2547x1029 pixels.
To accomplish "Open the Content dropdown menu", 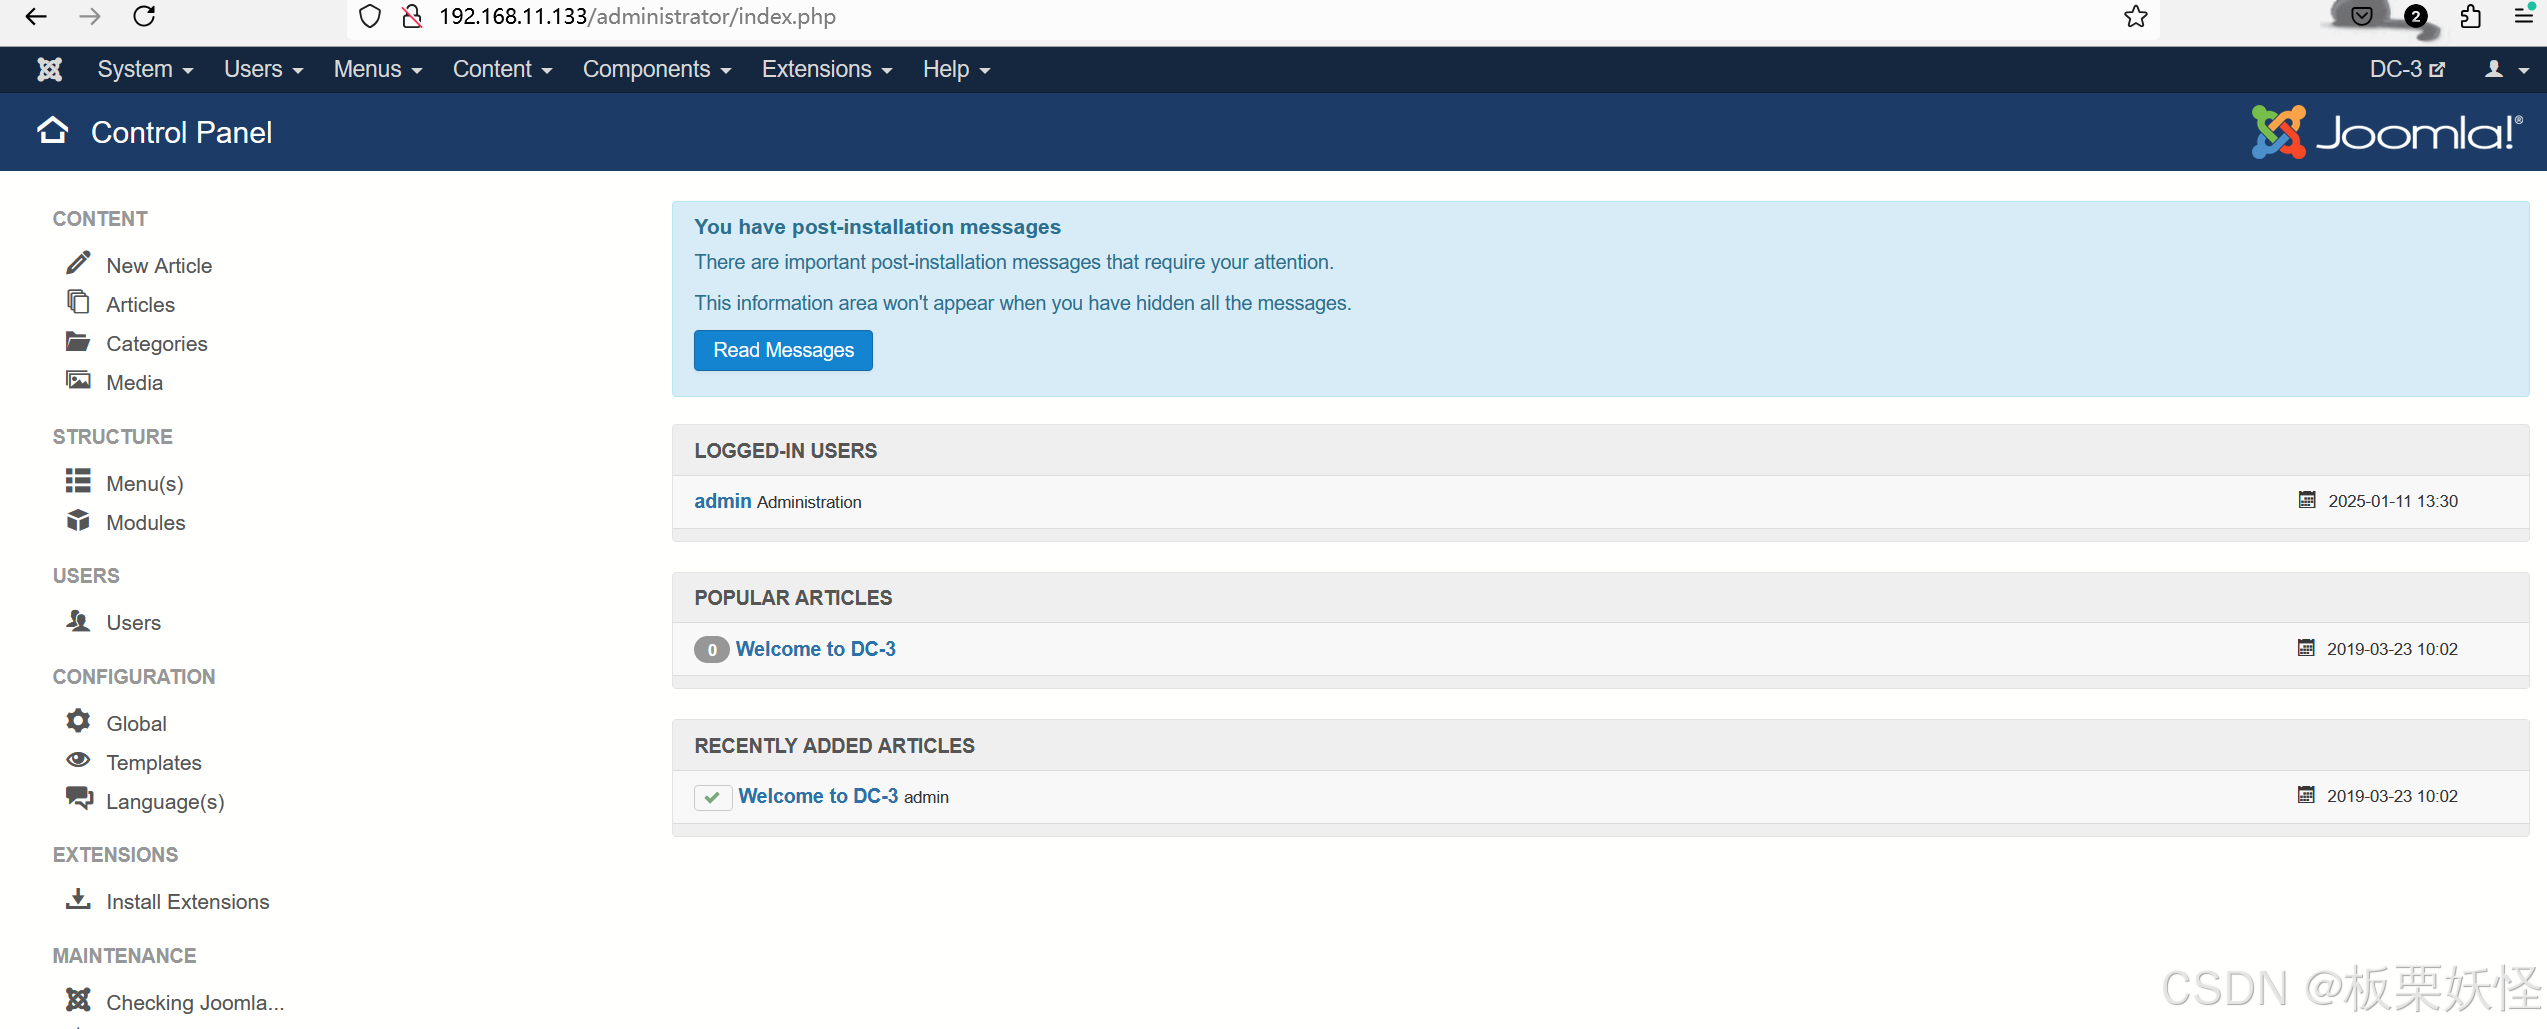I will click(x=502, y=69).
